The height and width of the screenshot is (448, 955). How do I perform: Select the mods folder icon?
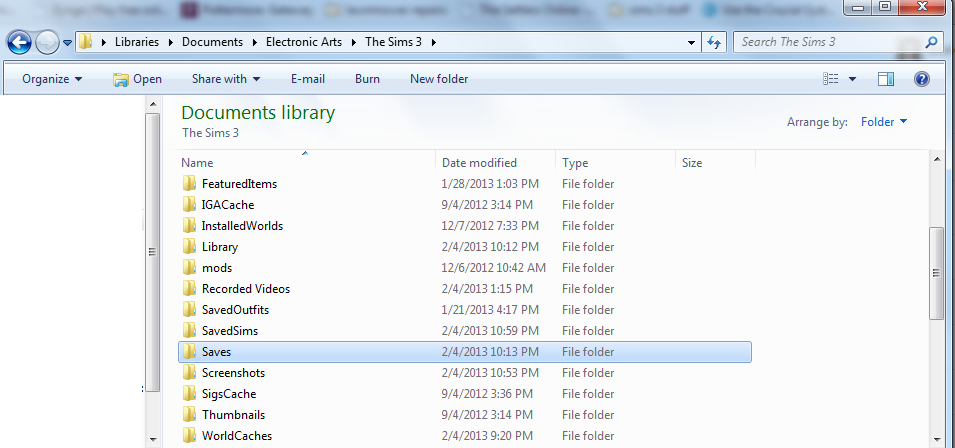click(189, 267)
